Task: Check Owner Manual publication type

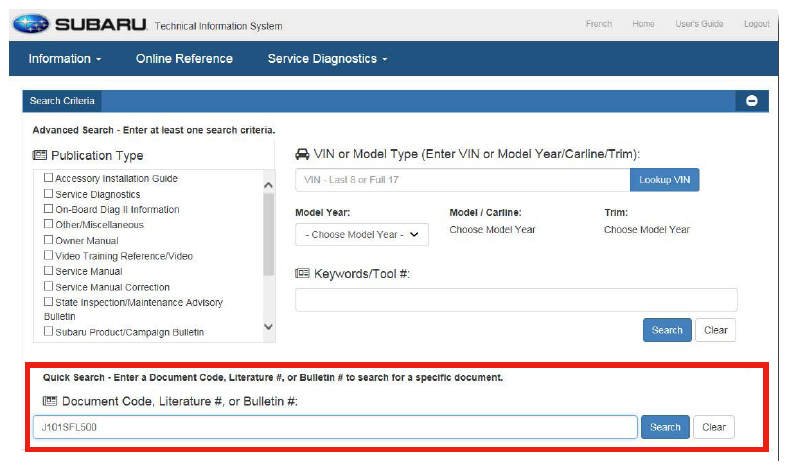Action: point(48,240)
